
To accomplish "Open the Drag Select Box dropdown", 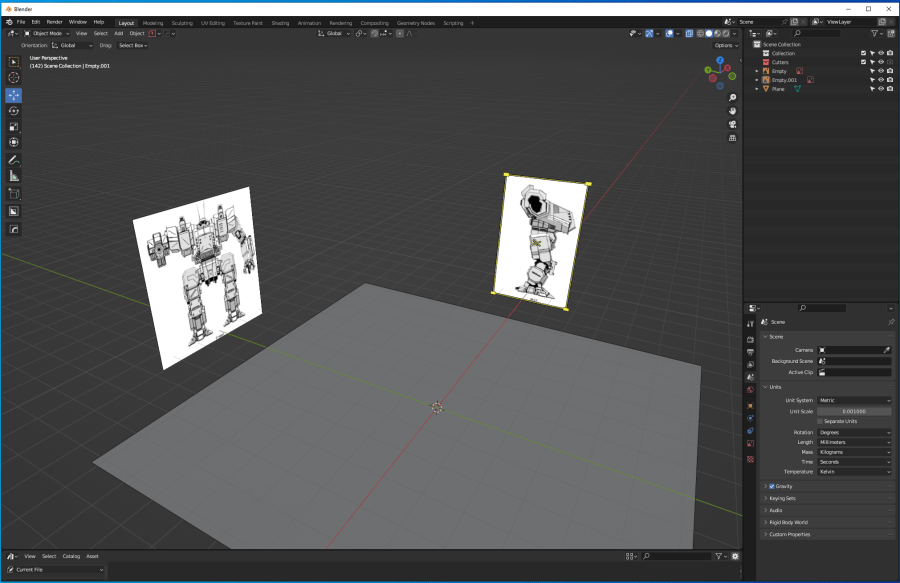I will tap(133, 45).
